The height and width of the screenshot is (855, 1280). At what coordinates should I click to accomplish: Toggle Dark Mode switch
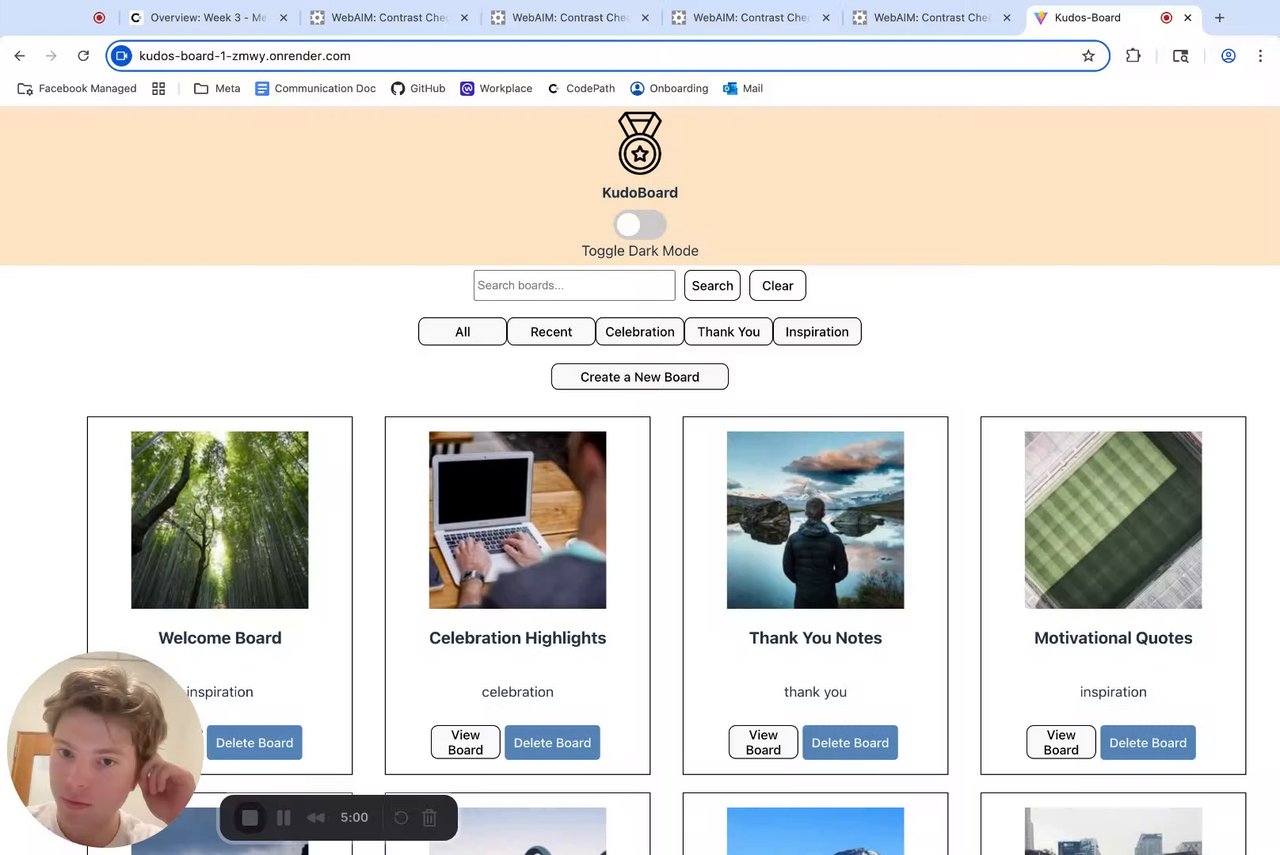[x=640, y=224]
